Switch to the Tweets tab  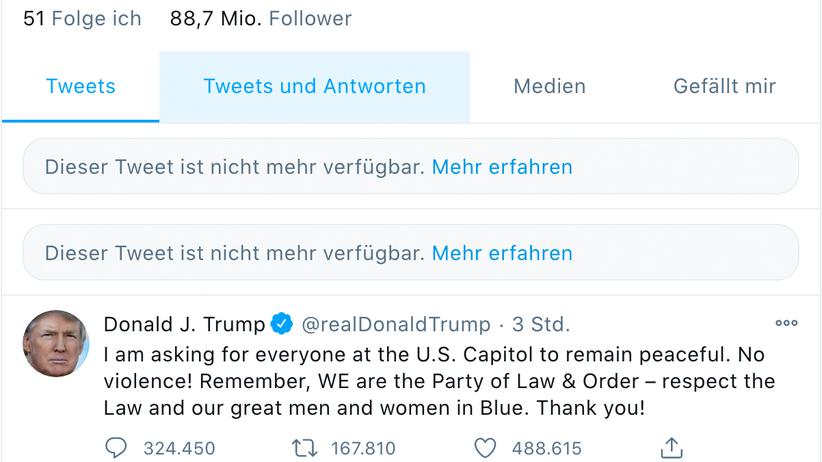click(x=80, y=87)
